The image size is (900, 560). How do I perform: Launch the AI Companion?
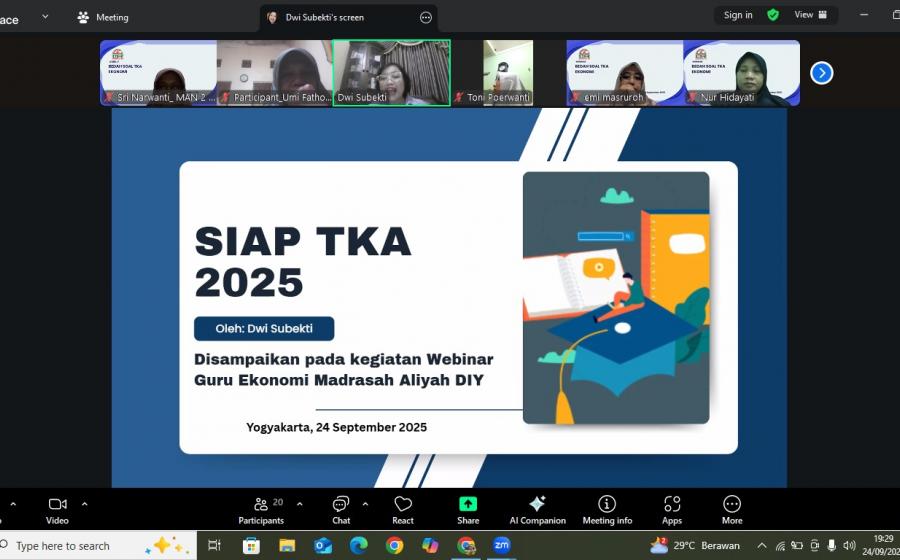[x=537, y=509]
